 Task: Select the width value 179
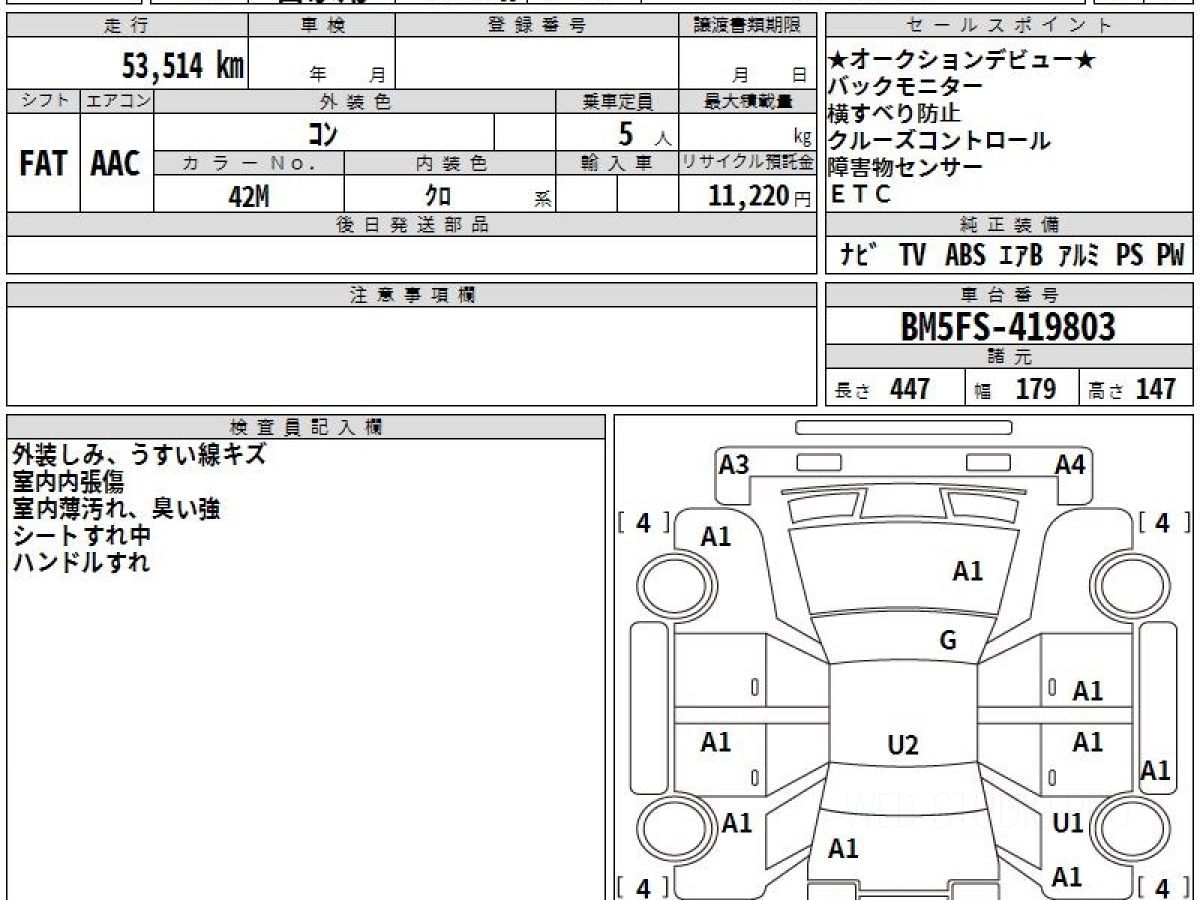[x=1035, y=389]
